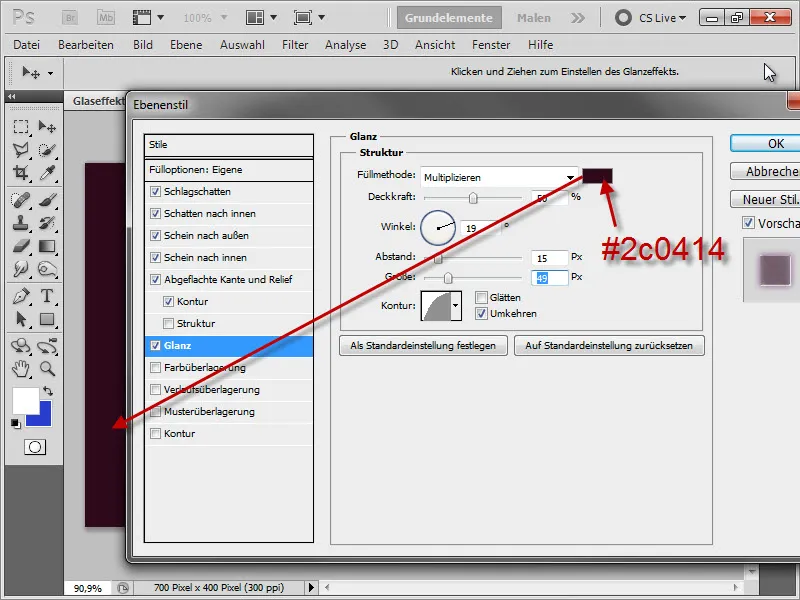Click the Glanz color swatch

click(x=597, y=176)
